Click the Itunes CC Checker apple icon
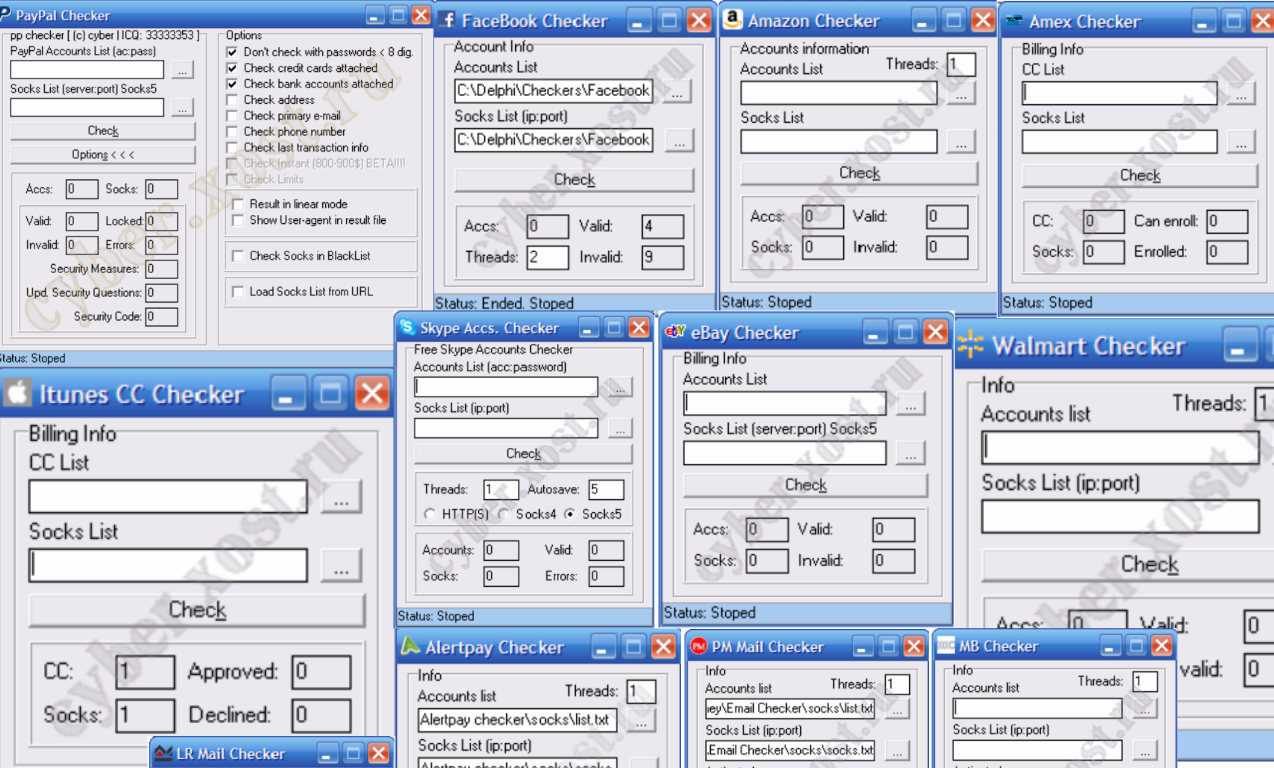The width and height of the screenshot is (1274, 768). point(18,394)
